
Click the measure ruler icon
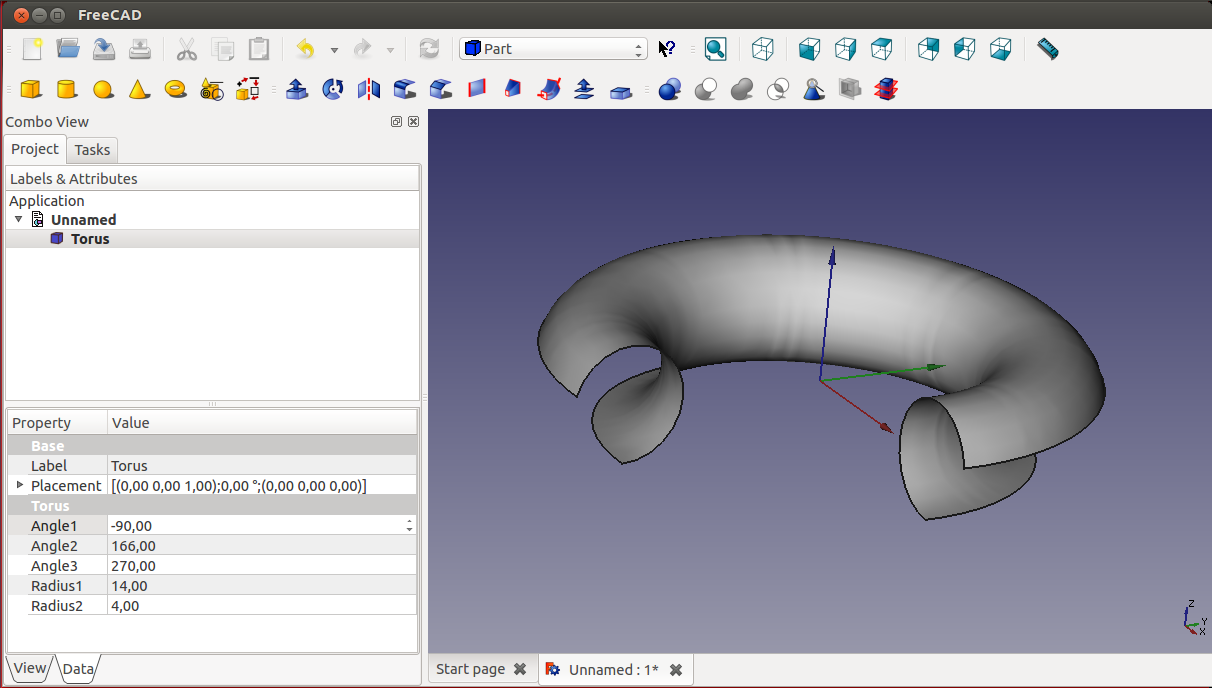click(x=1047, y=49)
